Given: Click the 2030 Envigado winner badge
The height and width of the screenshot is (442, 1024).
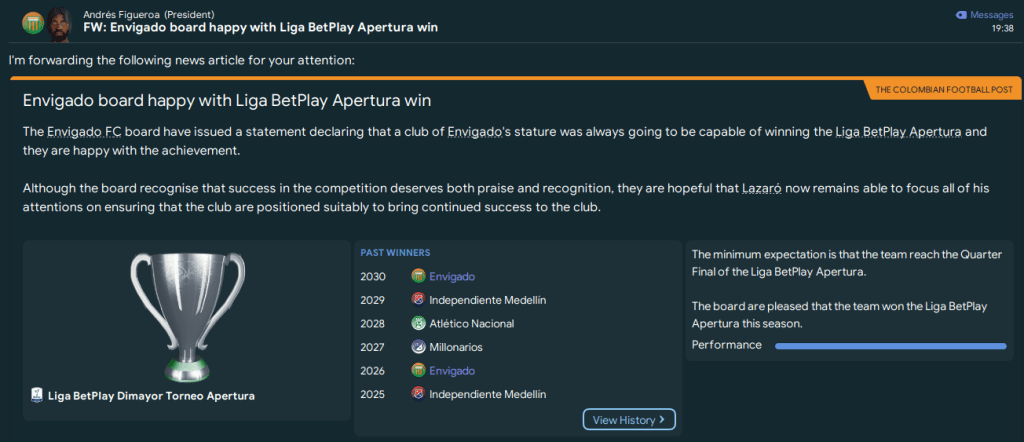Looking at the screenshot, I should pos(418,276).
